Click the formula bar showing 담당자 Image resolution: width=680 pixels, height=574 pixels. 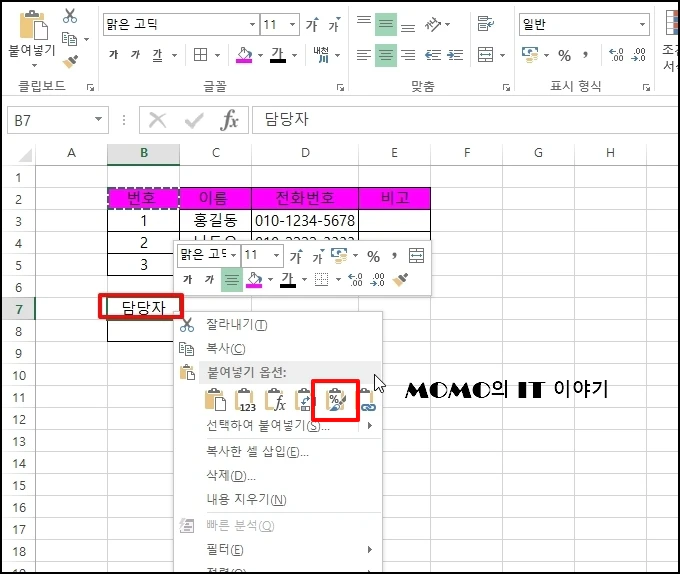point(465,120)
